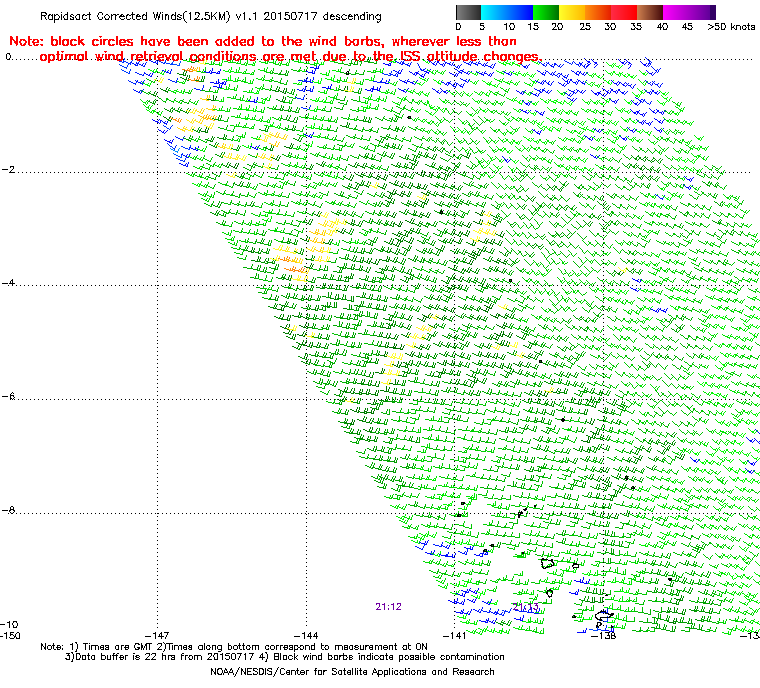Select the orange 25-30 knots legend segment
This screenshot has height=688, width=760.
[598, 12]
